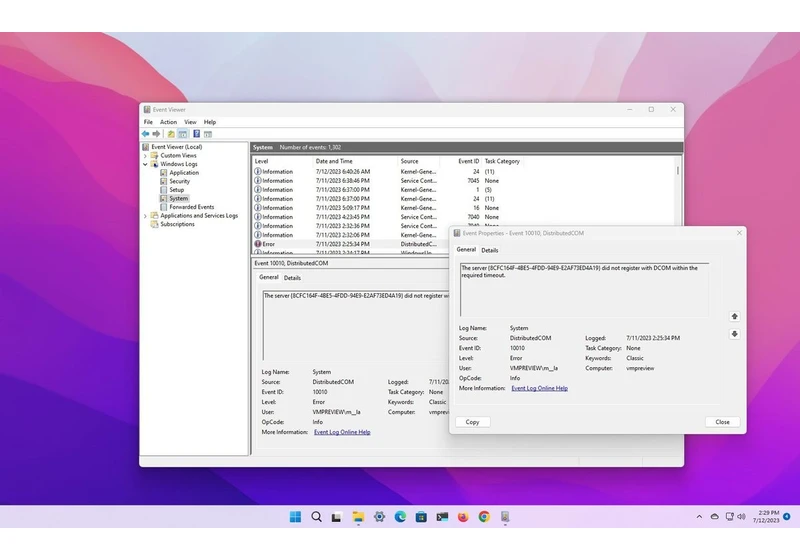Open Microsoft Store from the taskbar
The width and height of the screenshot is (800, 560).
[x=421, y=517]
